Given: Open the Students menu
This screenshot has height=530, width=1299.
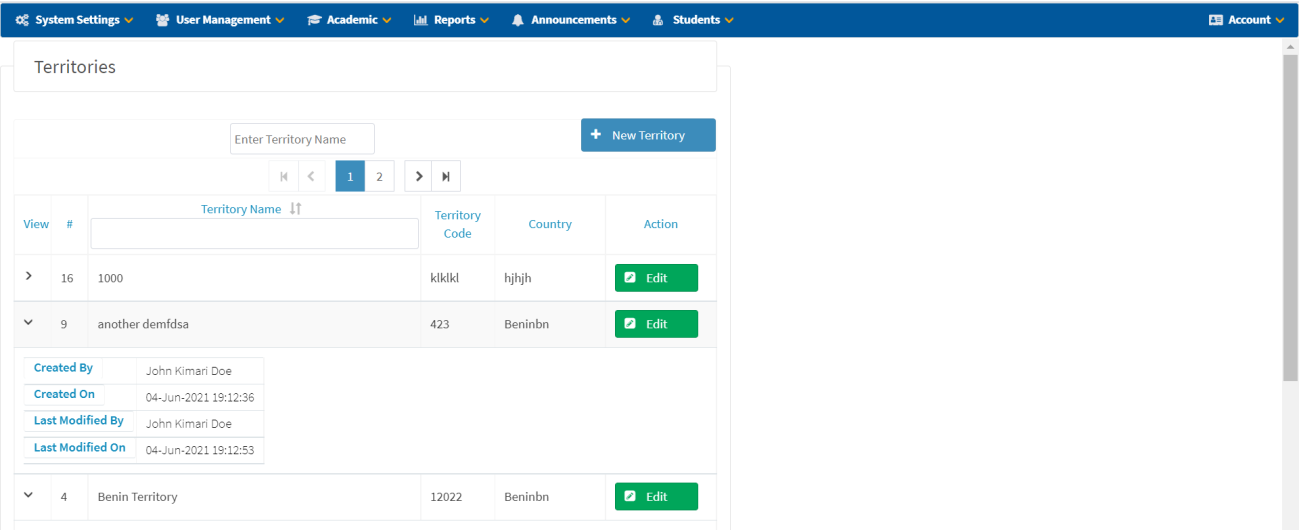Looking at the screenshot, I should [693, 20].
